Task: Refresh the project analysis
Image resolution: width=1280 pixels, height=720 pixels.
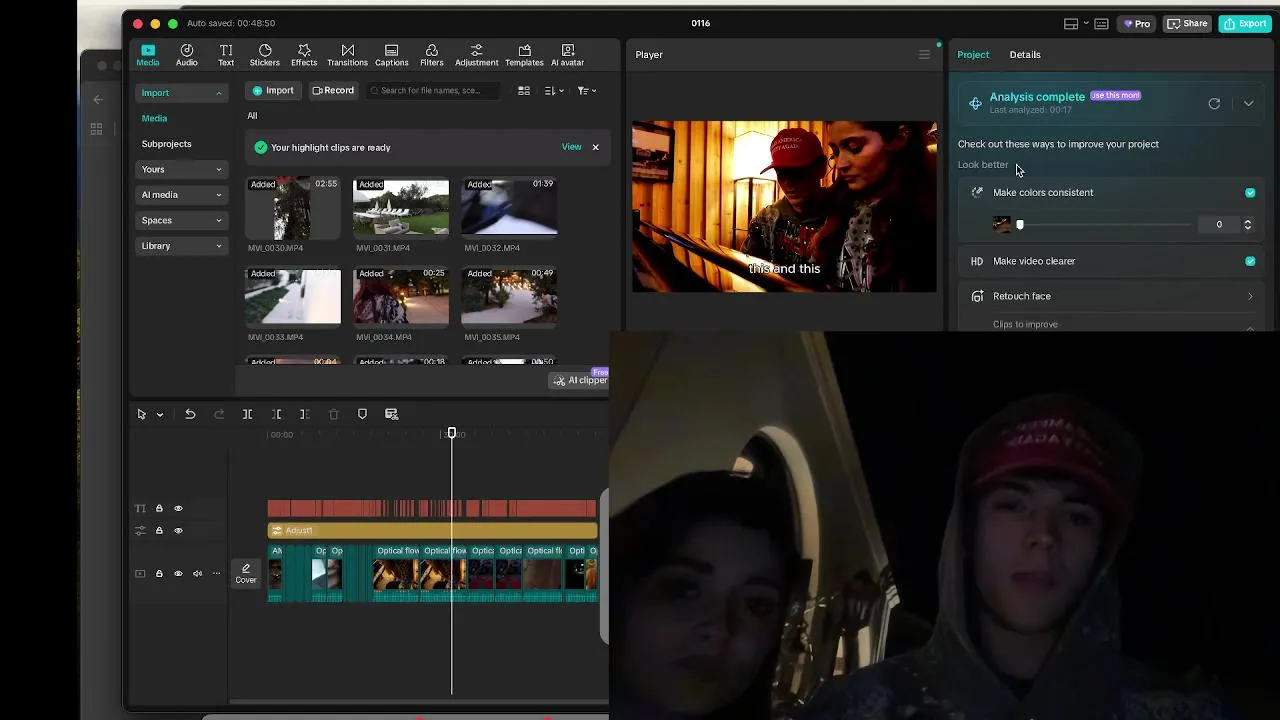Action: pos(1214,103)
